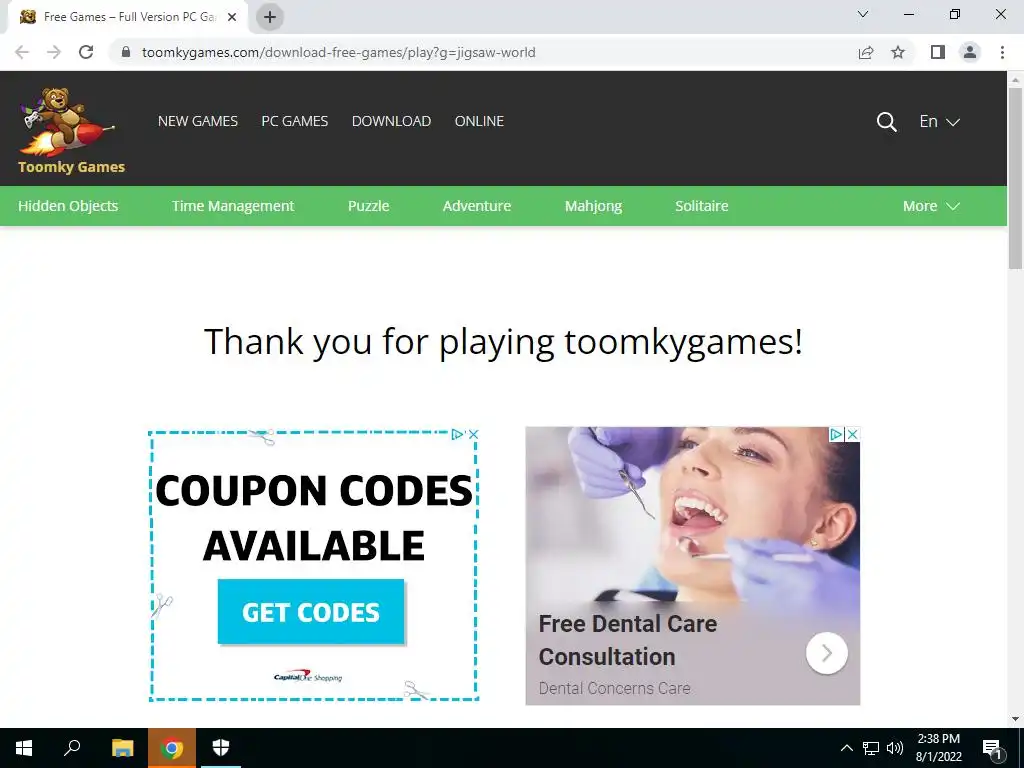Close the dental care ad
The height and width of the screenshot is (768, 1024).
(x=852, y=434)
